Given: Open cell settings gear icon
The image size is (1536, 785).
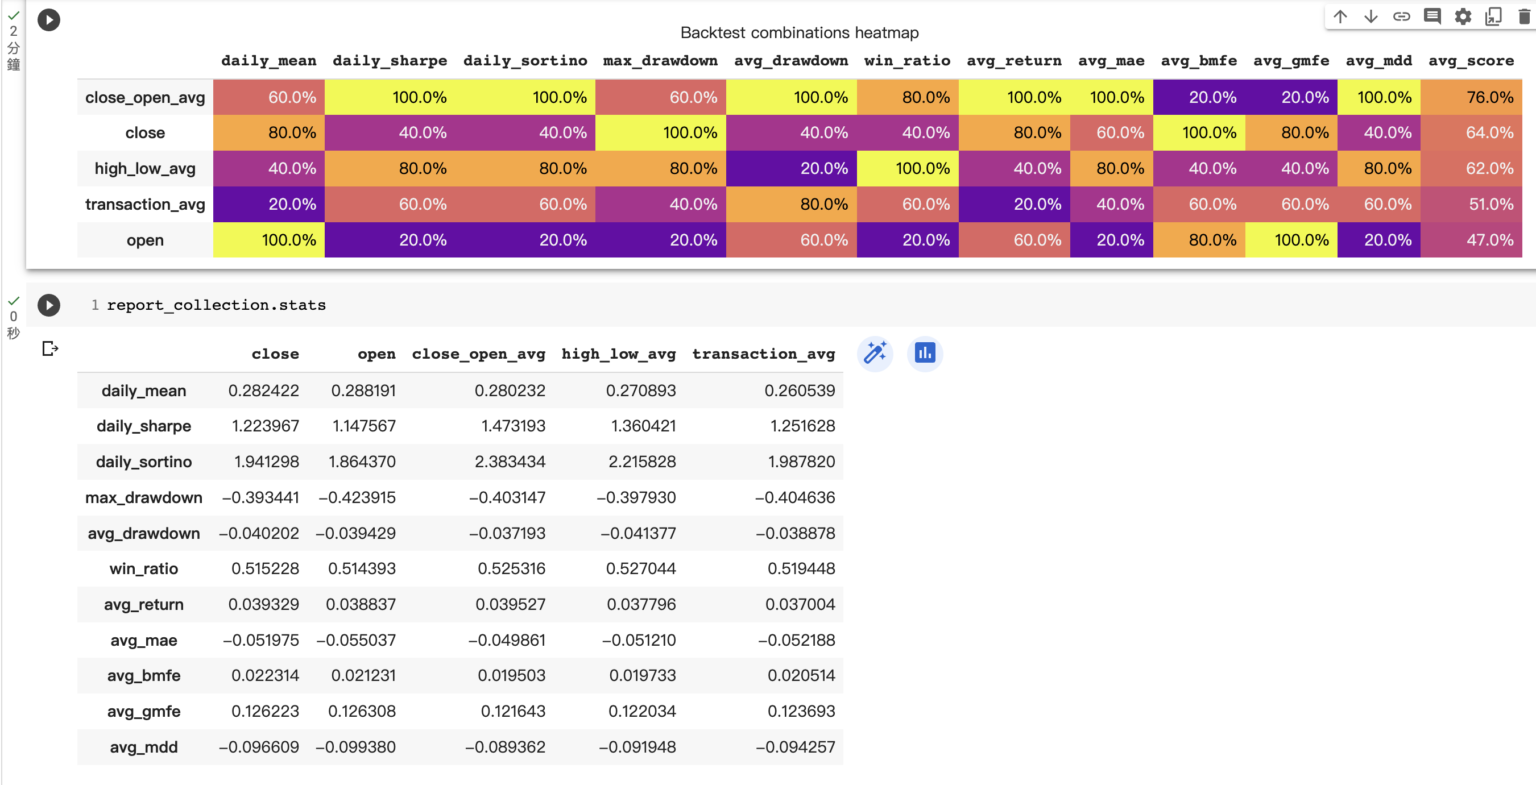Looking at the screenshot, I should (1463, 16).
